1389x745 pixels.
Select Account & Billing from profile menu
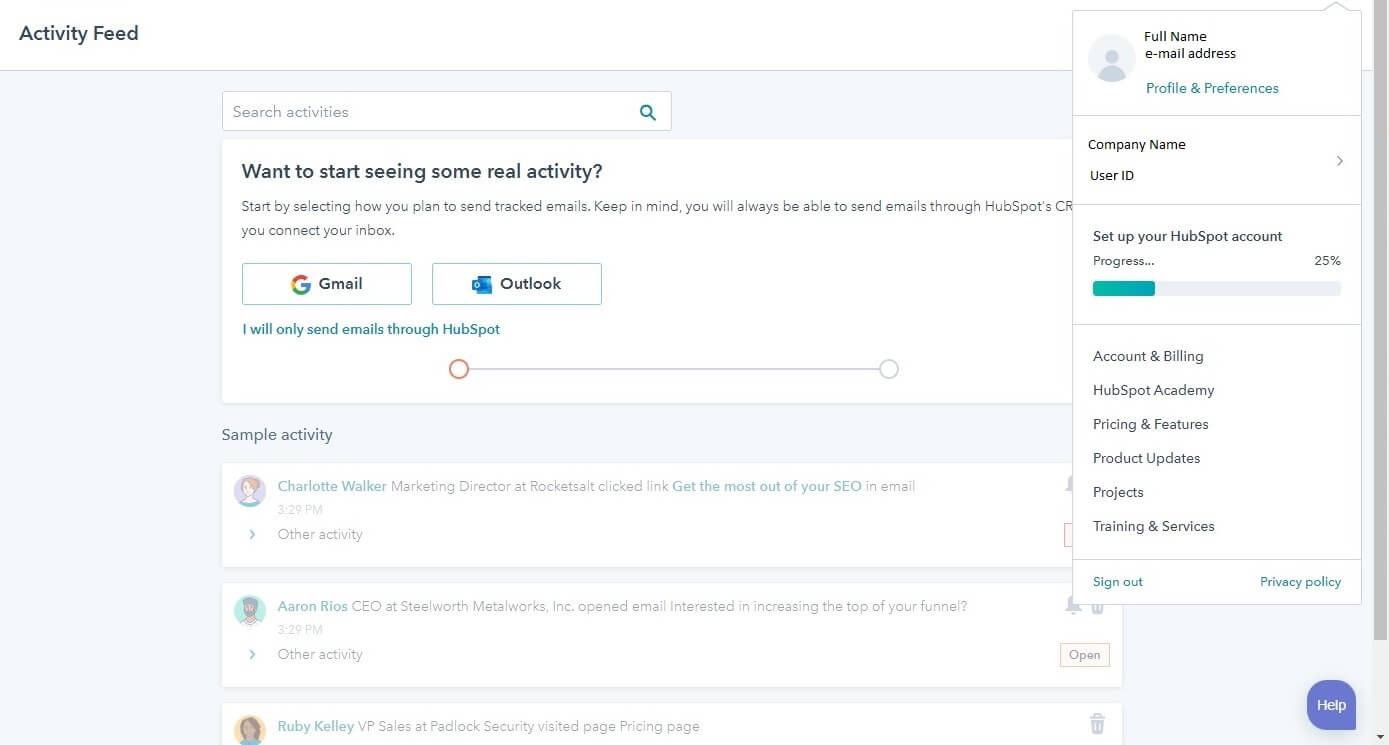click(x=1148, y=356)
